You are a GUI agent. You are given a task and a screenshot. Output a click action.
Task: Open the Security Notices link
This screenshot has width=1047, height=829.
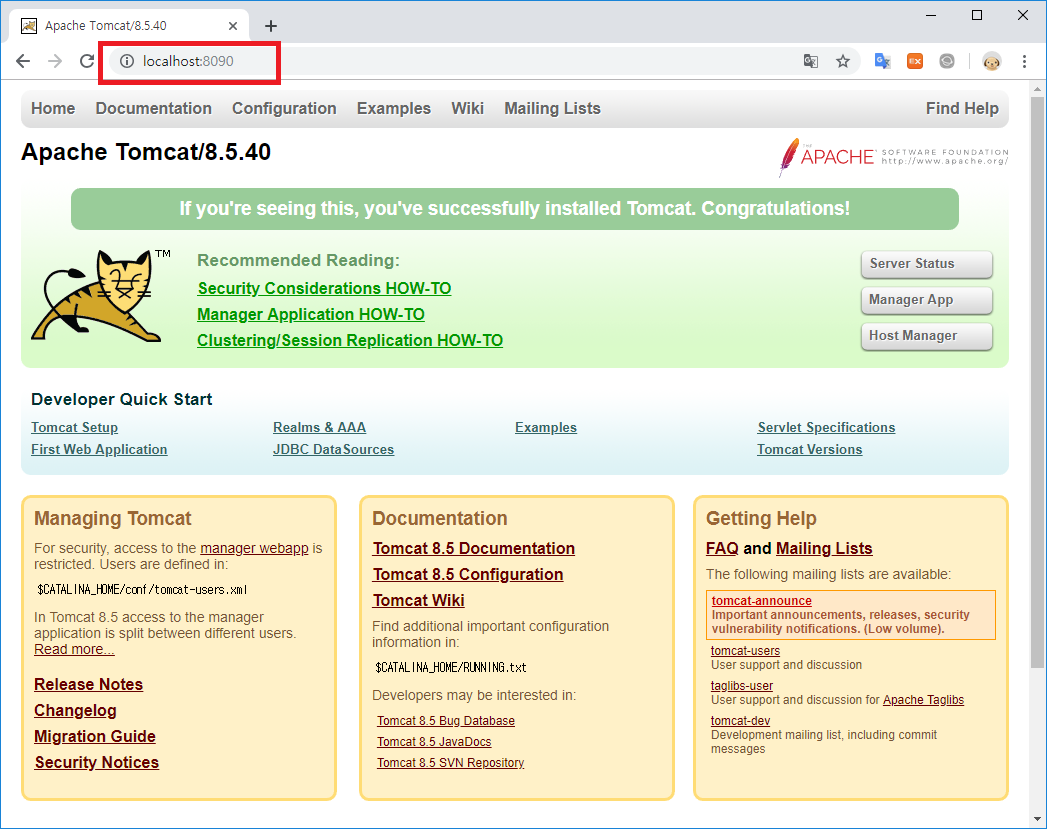click(x=97, y=762)
